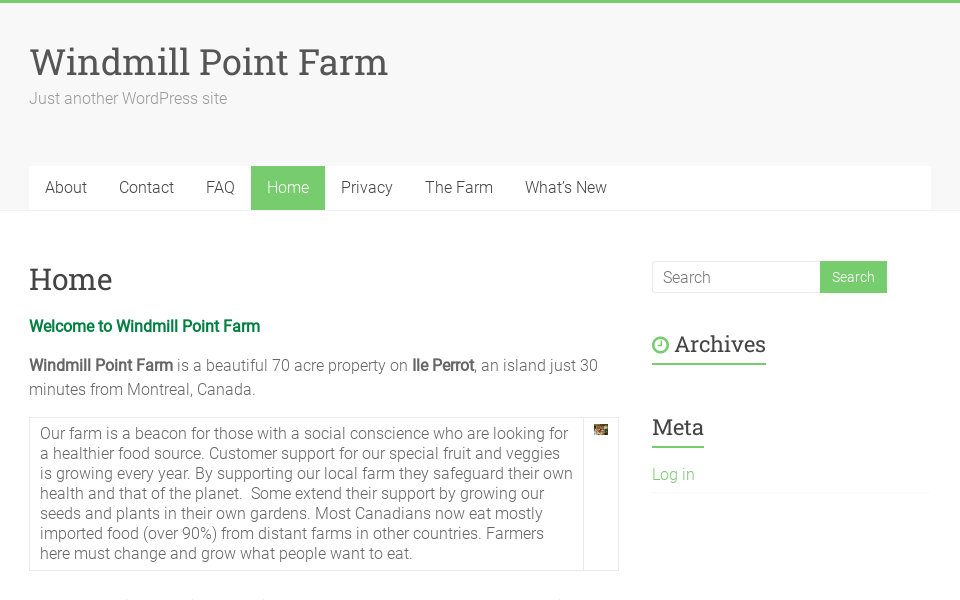
Task: Click the Welcome to Windmill Point Farm heading
Action: [x=144, y=326]
